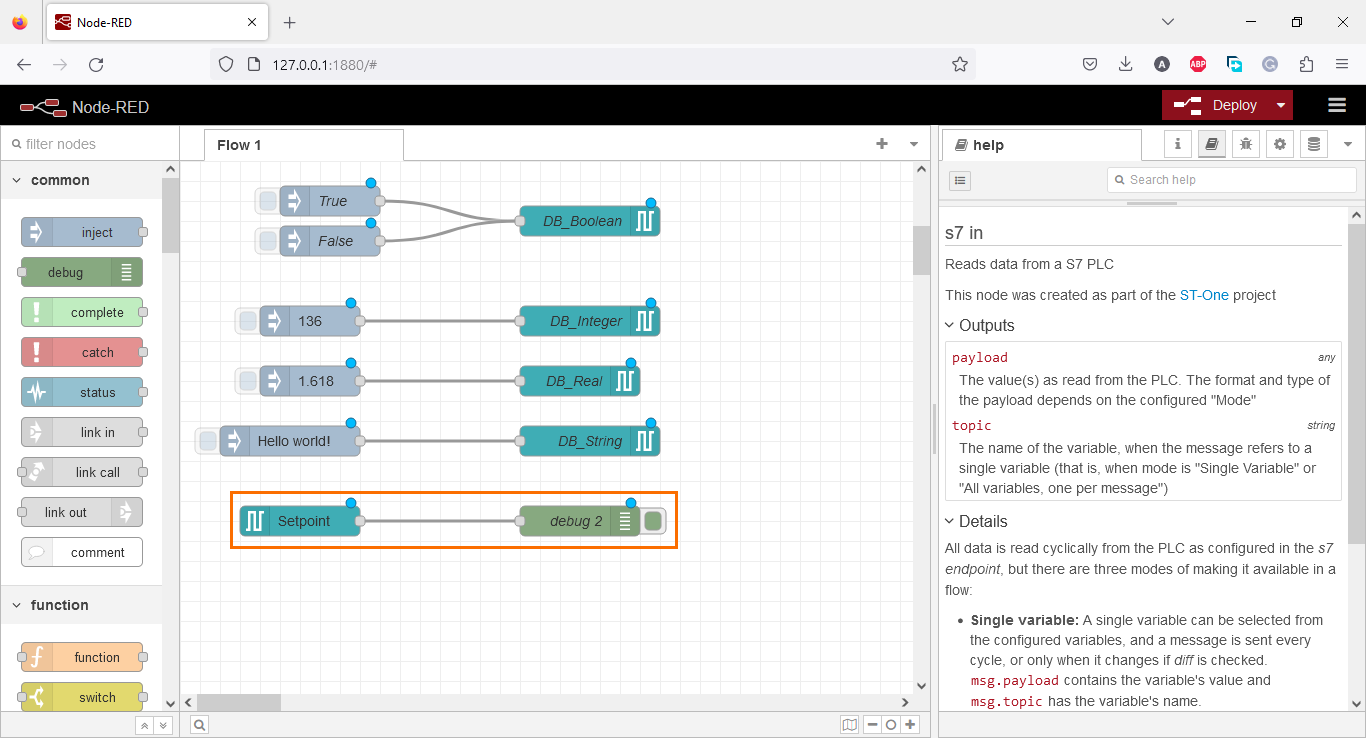Trigger the 1.618 inject node button
The height and width of the screenshot is (738, 1366).
pos(248,381)
